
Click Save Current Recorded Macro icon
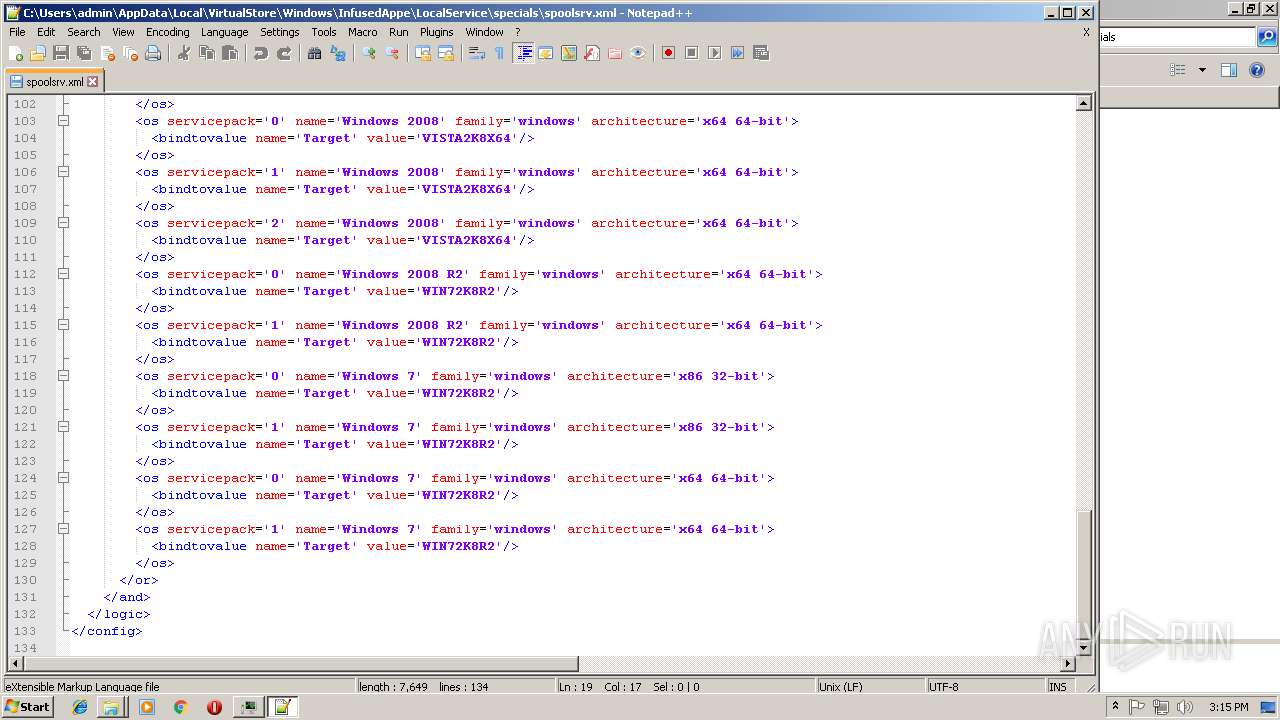click(760, 53)
